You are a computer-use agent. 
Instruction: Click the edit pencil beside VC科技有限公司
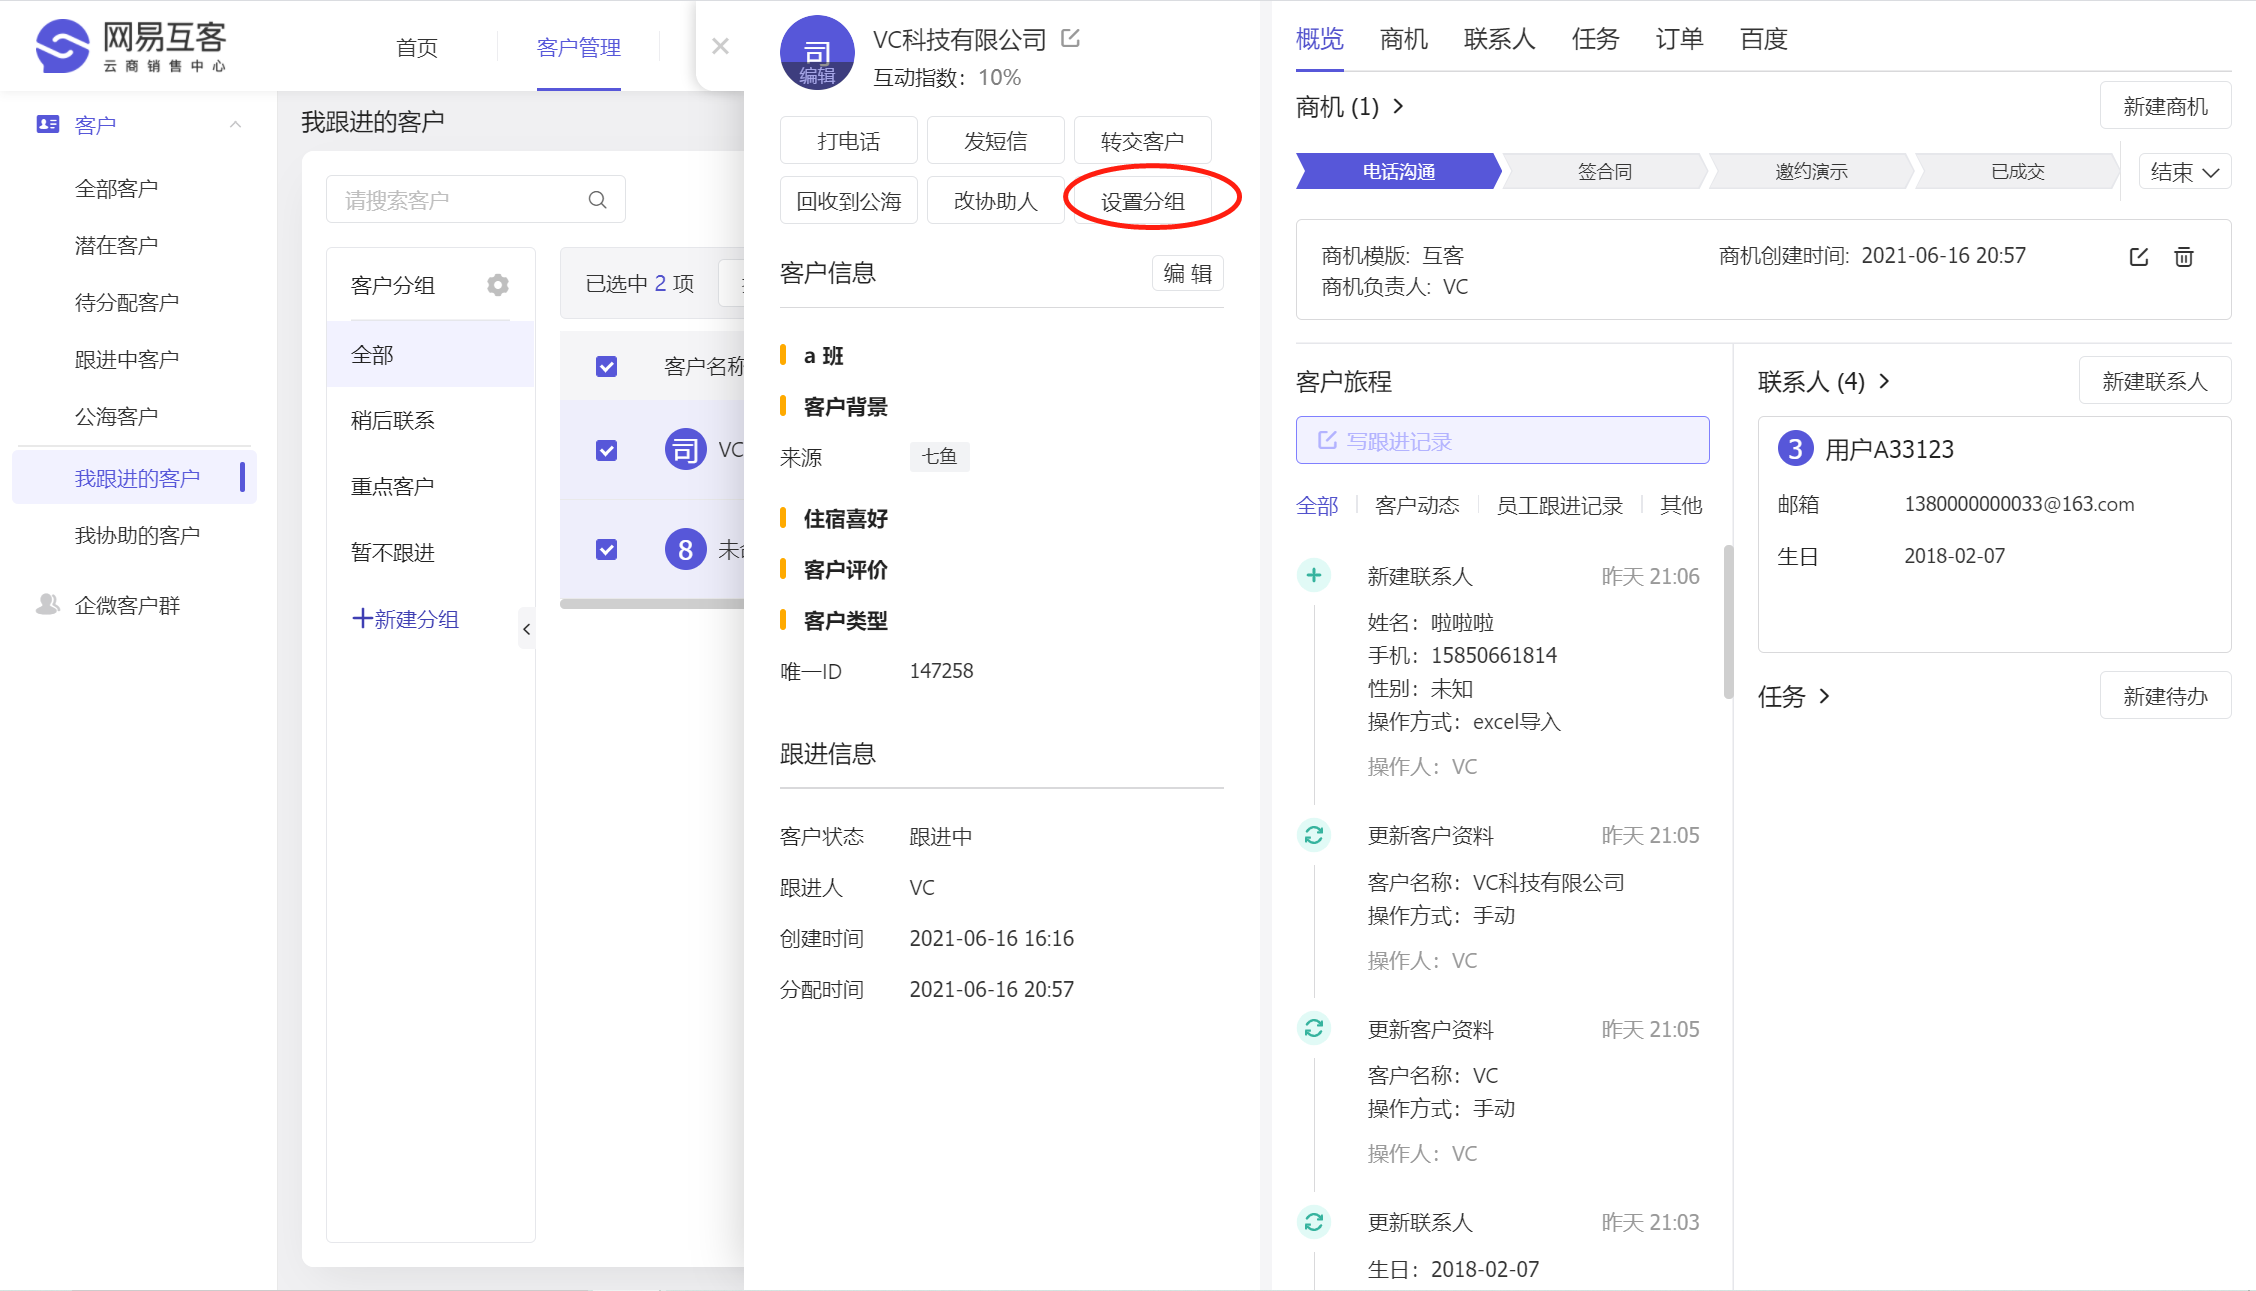click(1070, 38)
